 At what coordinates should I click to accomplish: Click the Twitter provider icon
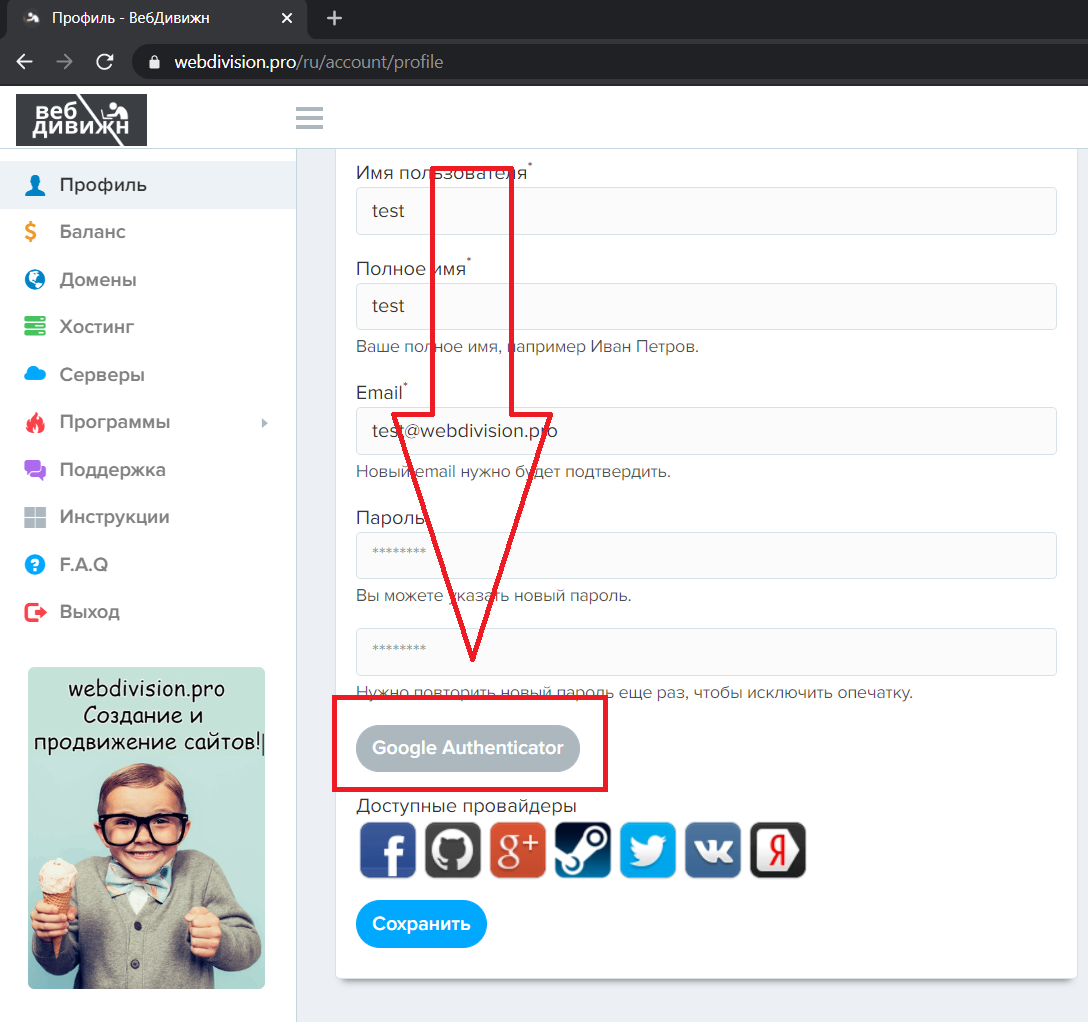pos(647,851)
